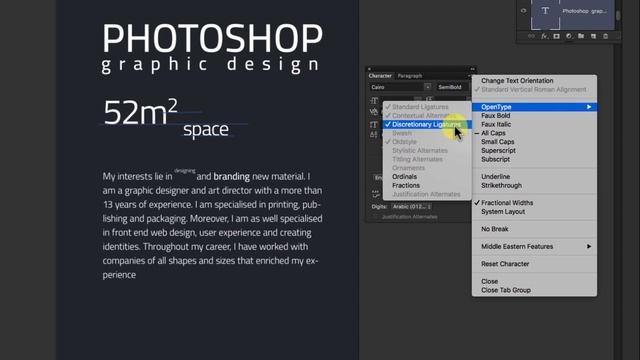Select System Layout in the menu
This screenshot has width=640, height=360.
534,212
